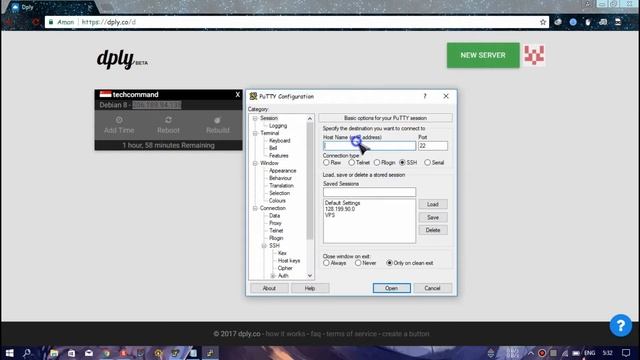Click the About button

(269, 288)
